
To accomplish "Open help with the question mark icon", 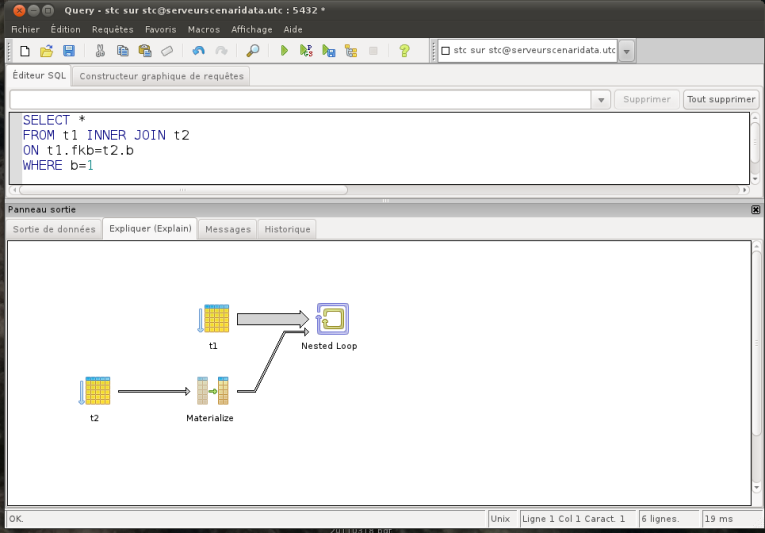I will [404, 51].
